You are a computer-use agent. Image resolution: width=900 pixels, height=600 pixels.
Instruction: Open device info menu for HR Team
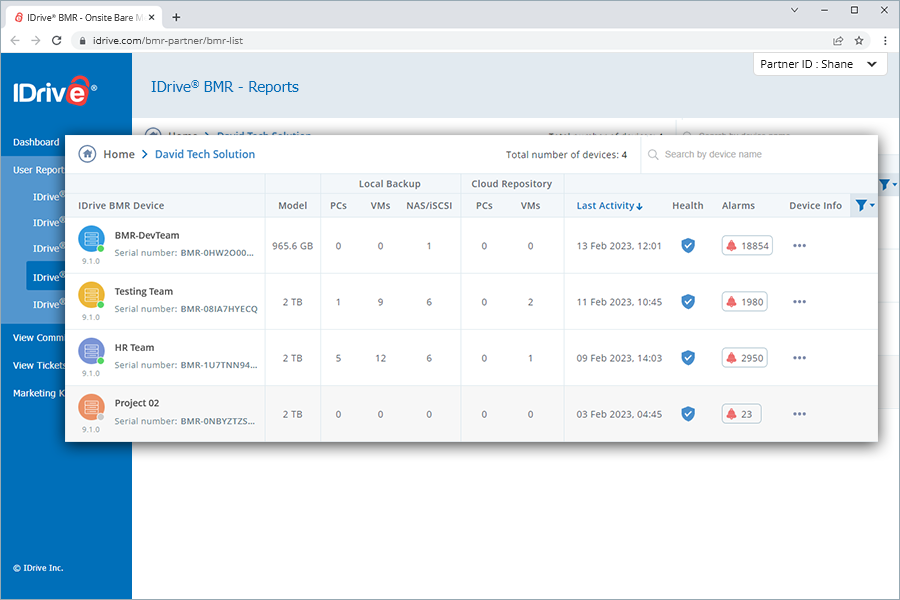point(800,358)
